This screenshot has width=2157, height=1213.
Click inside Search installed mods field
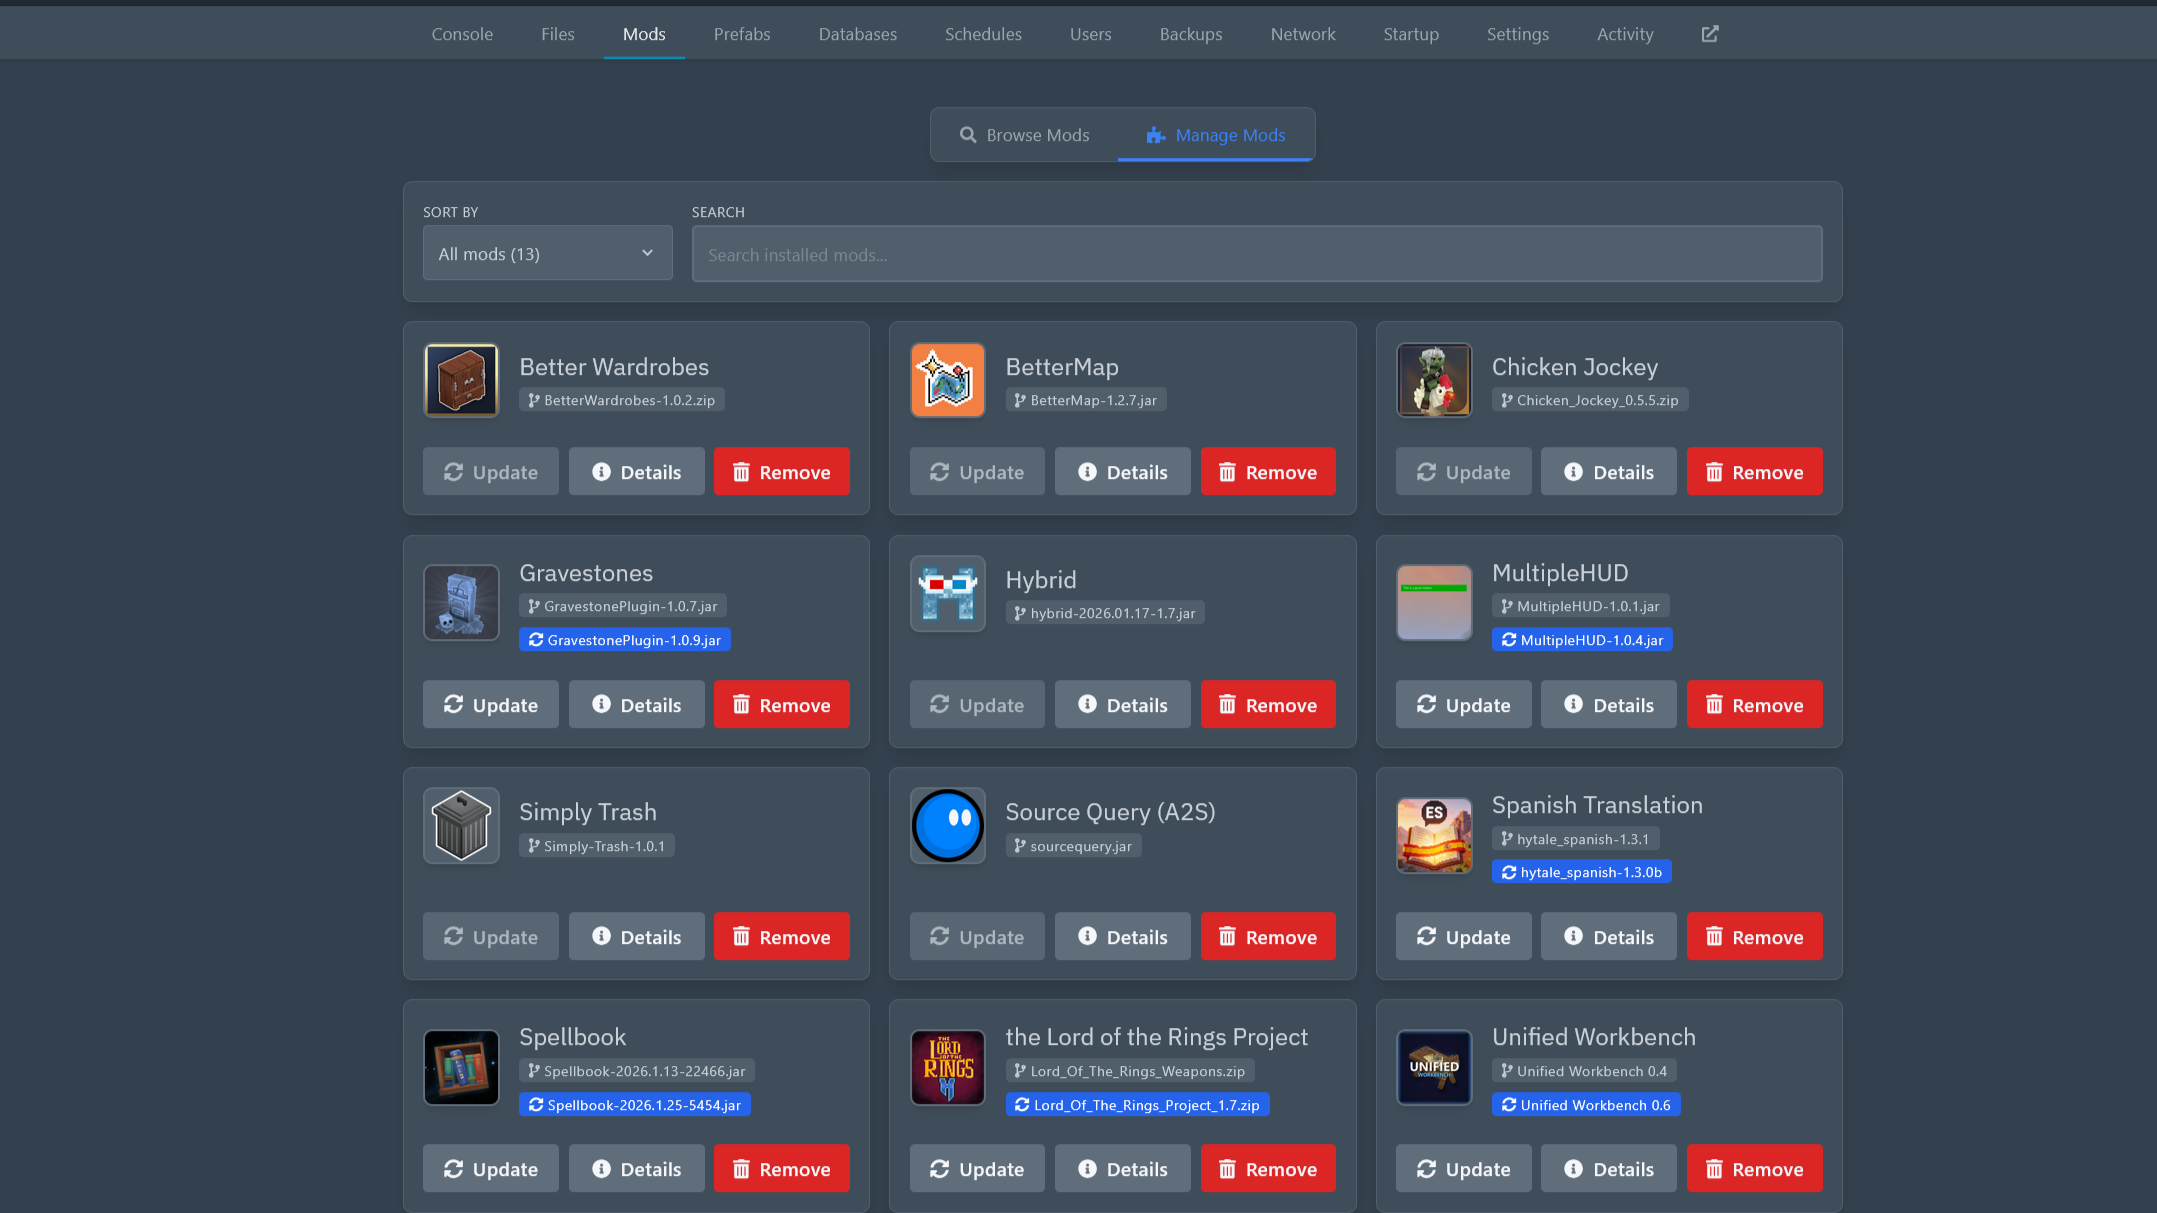pyautogui.click(x=1256, y=255)
